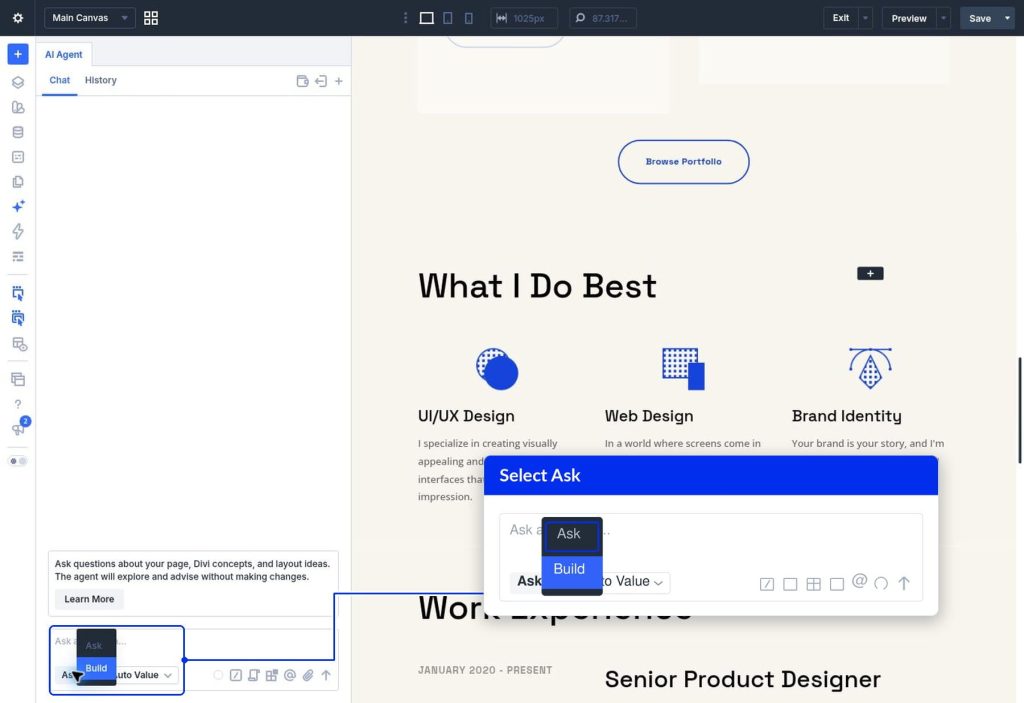Click the plus icon in chat header
1024x703 pixels.
(338, 81)
